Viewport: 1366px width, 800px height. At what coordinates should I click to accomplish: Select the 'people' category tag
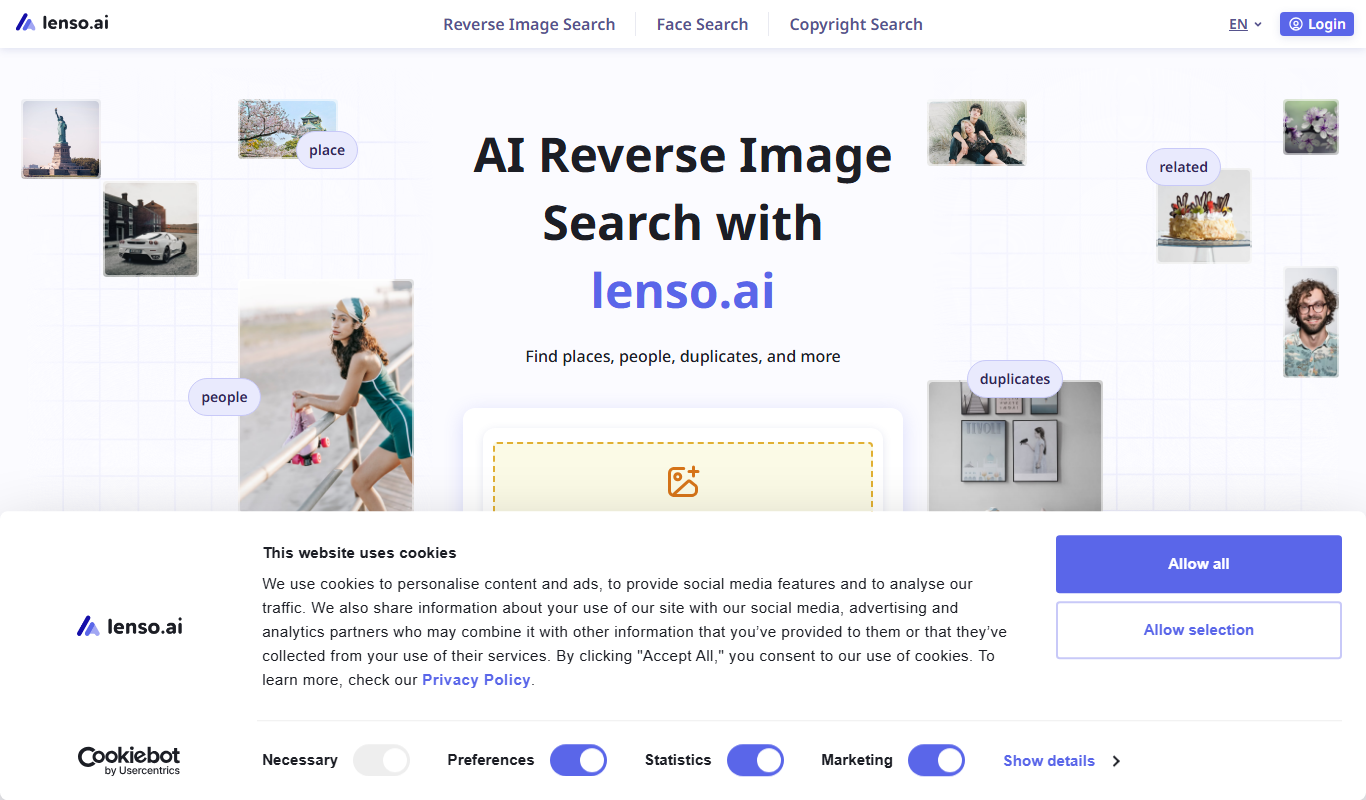pos(224,397)
